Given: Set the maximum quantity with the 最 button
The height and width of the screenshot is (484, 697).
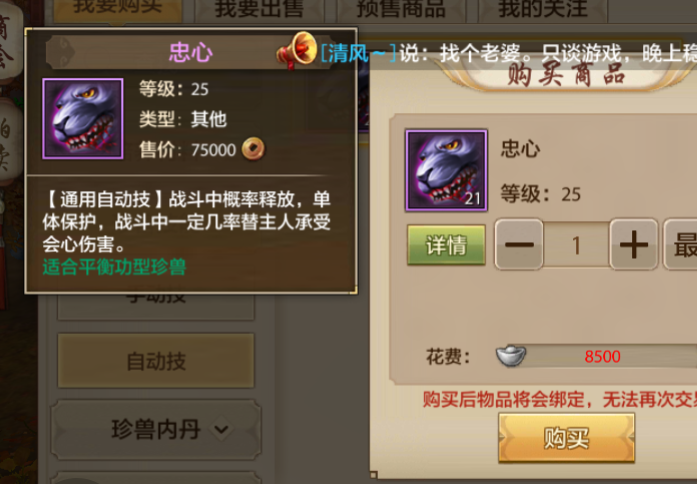Looking at the screenshot, I should (681, 244).
